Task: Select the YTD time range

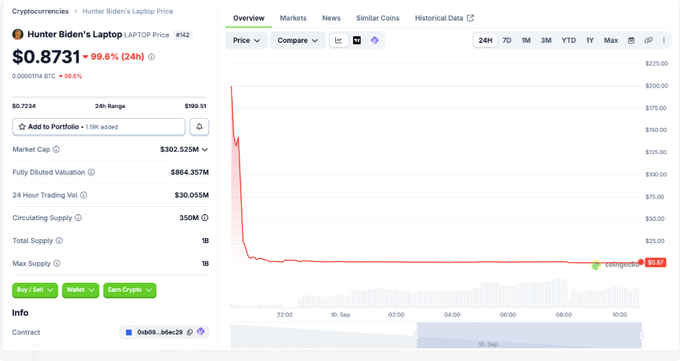Action: click(x=569, y=40)
